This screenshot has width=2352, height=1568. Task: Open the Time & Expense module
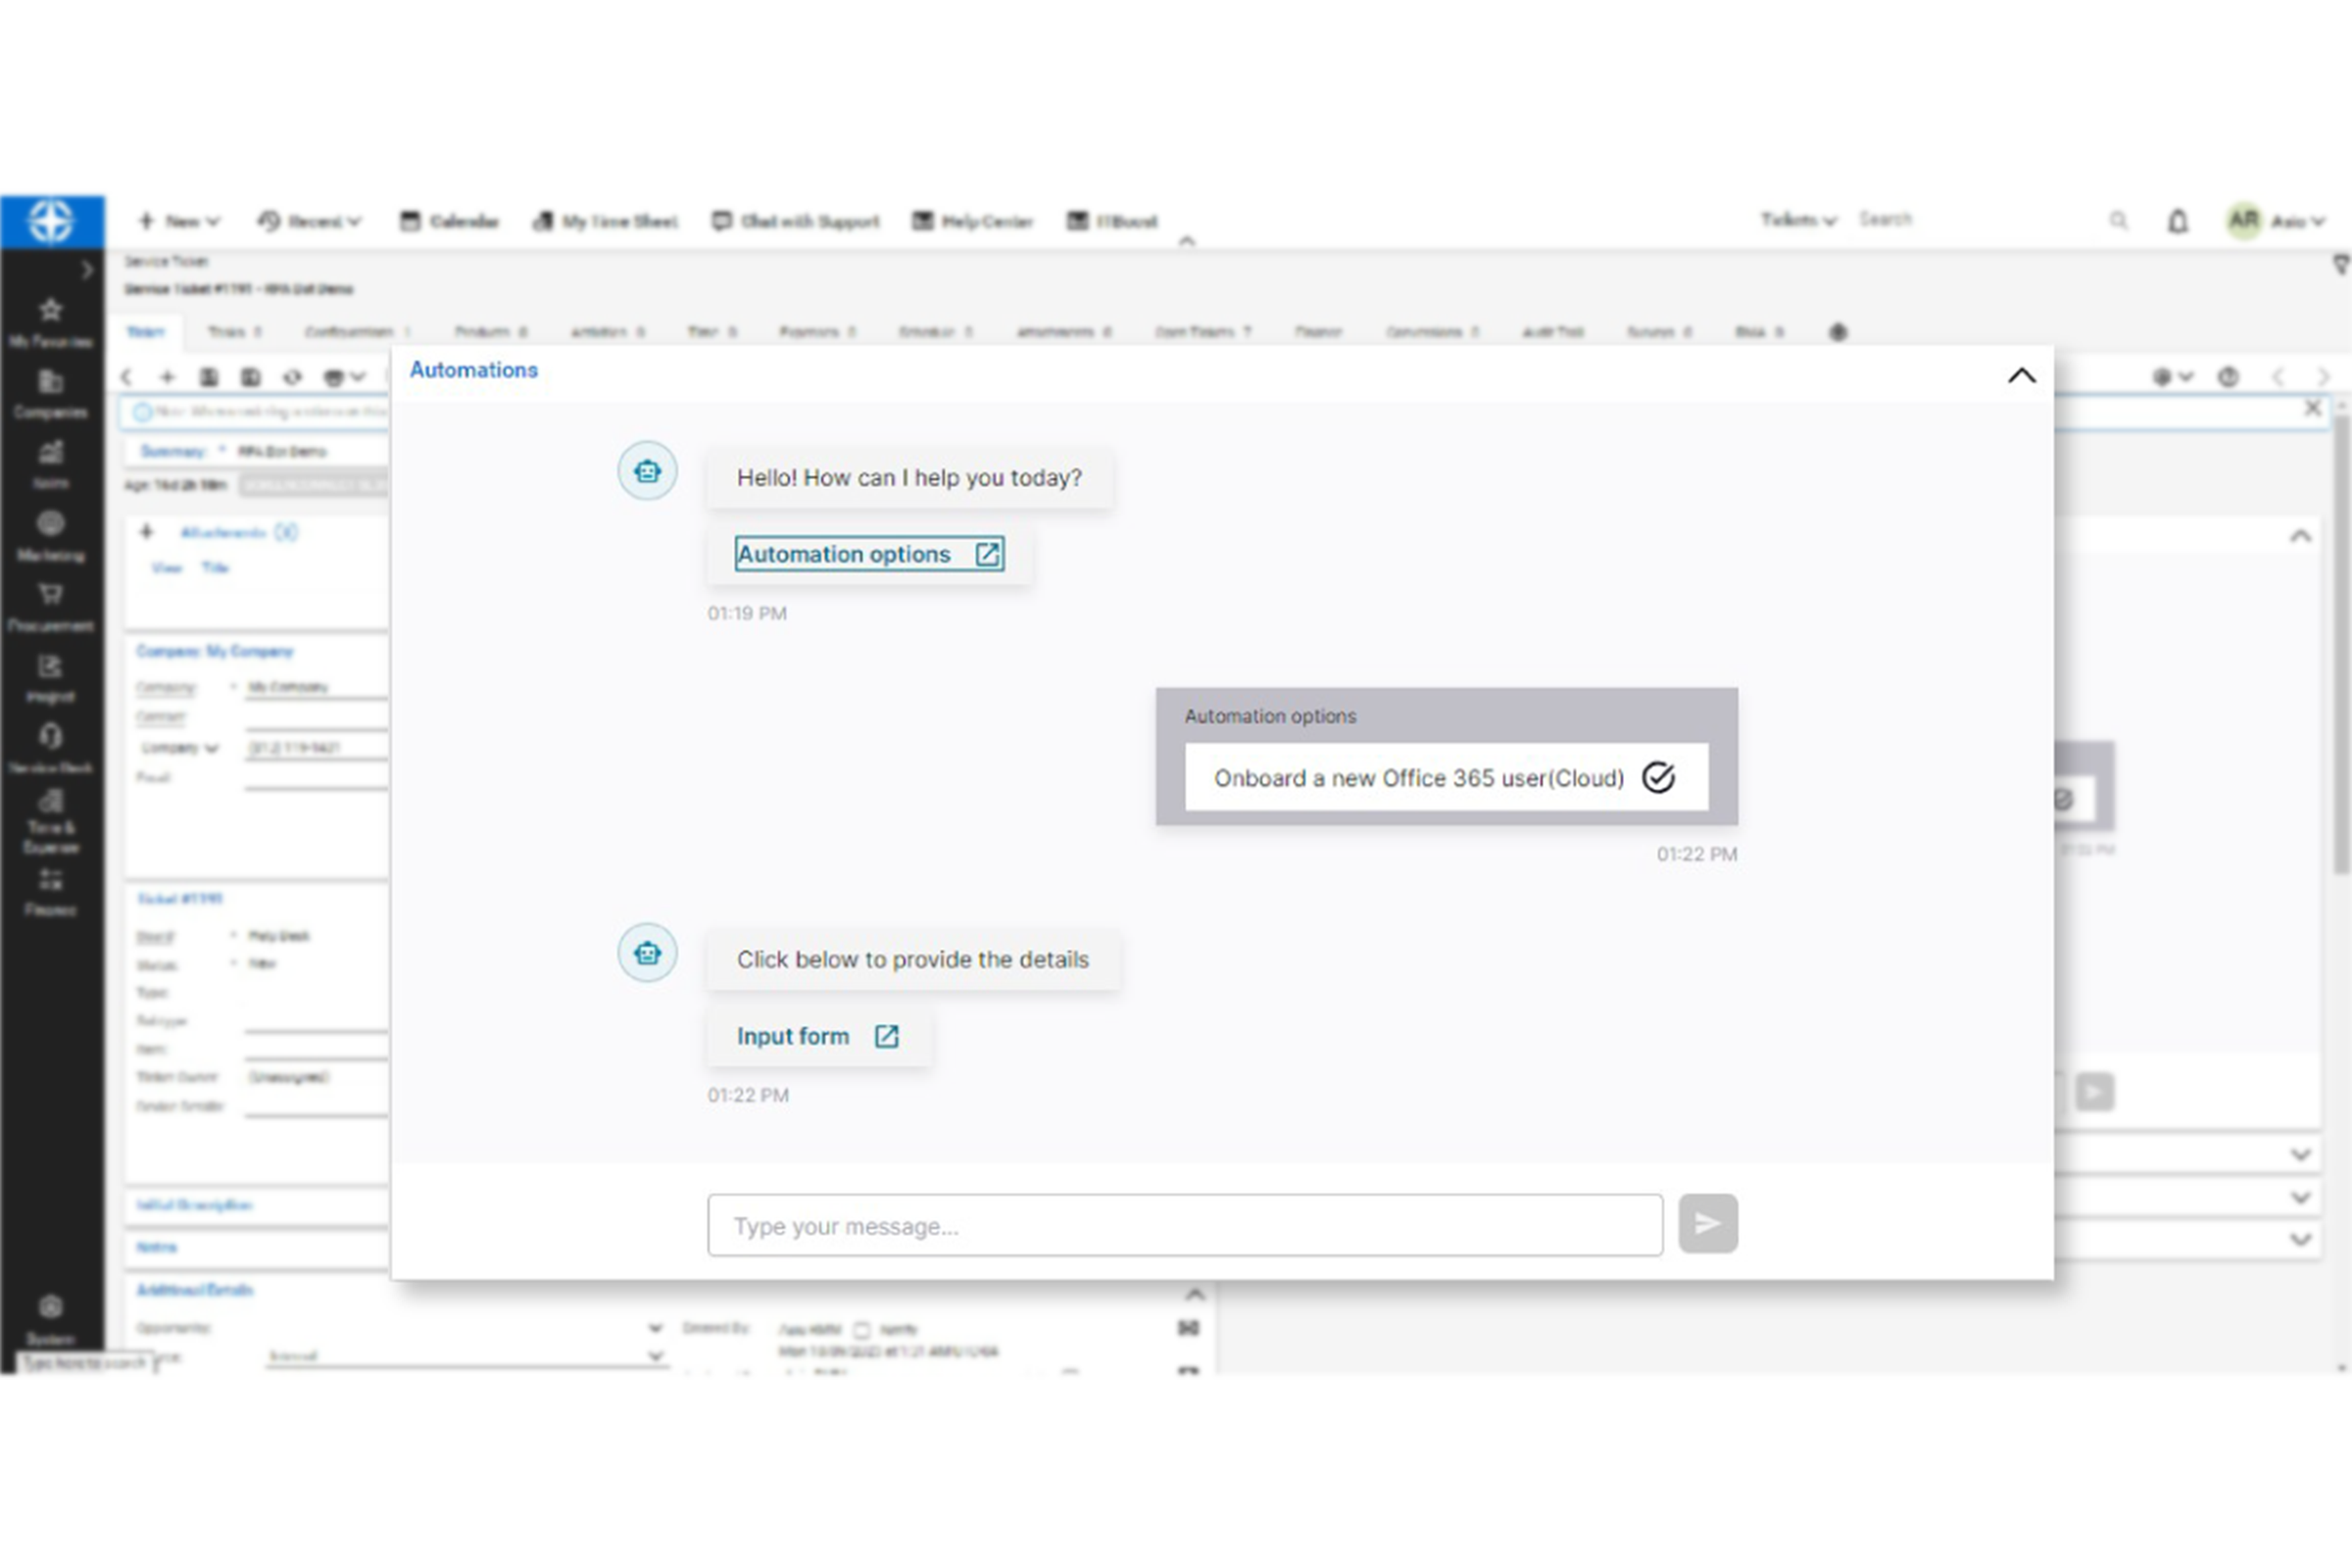click(x=50, y=821)
